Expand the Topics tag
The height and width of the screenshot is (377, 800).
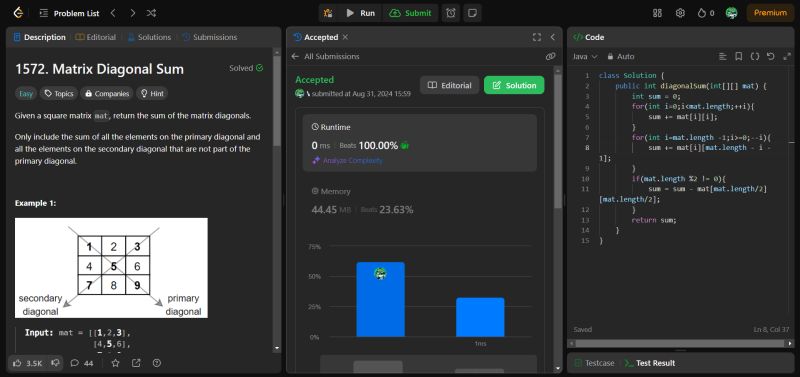point(59,94)
